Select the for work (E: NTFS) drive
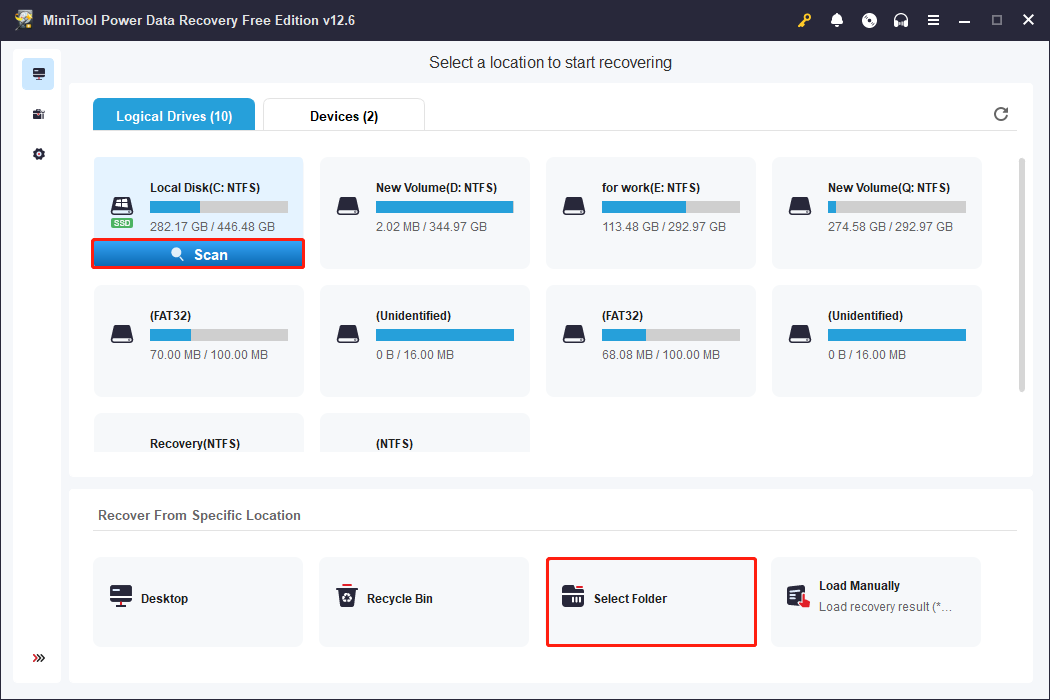The width and height of the screenshot is (1050, 700). click(x=650, y=212)
